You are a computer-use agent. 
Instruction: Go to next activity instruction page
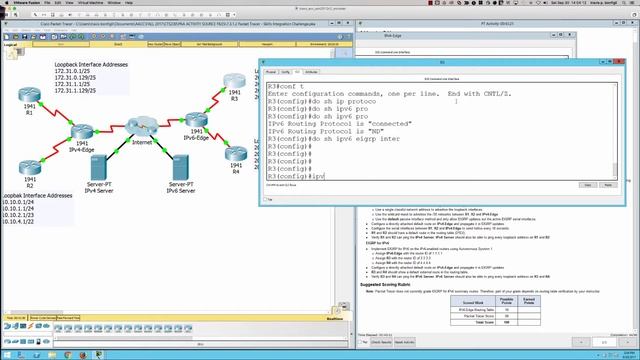(x=627, y=342)
